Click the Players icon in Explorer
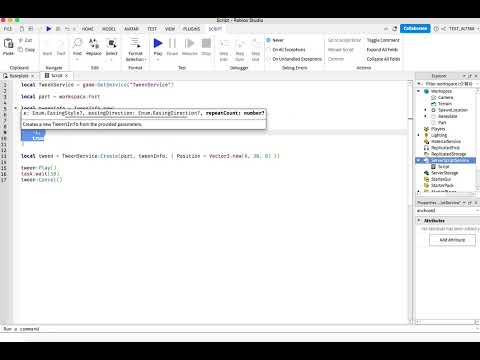This screenshot has width=480, height=360. click(x=426, y=129)
